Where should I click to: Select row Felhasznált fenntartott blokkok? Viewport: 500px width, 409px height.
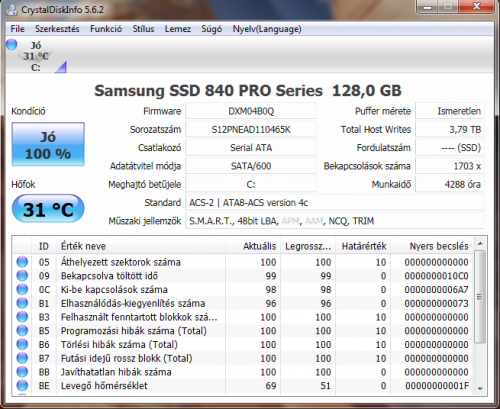coord(243,317)
